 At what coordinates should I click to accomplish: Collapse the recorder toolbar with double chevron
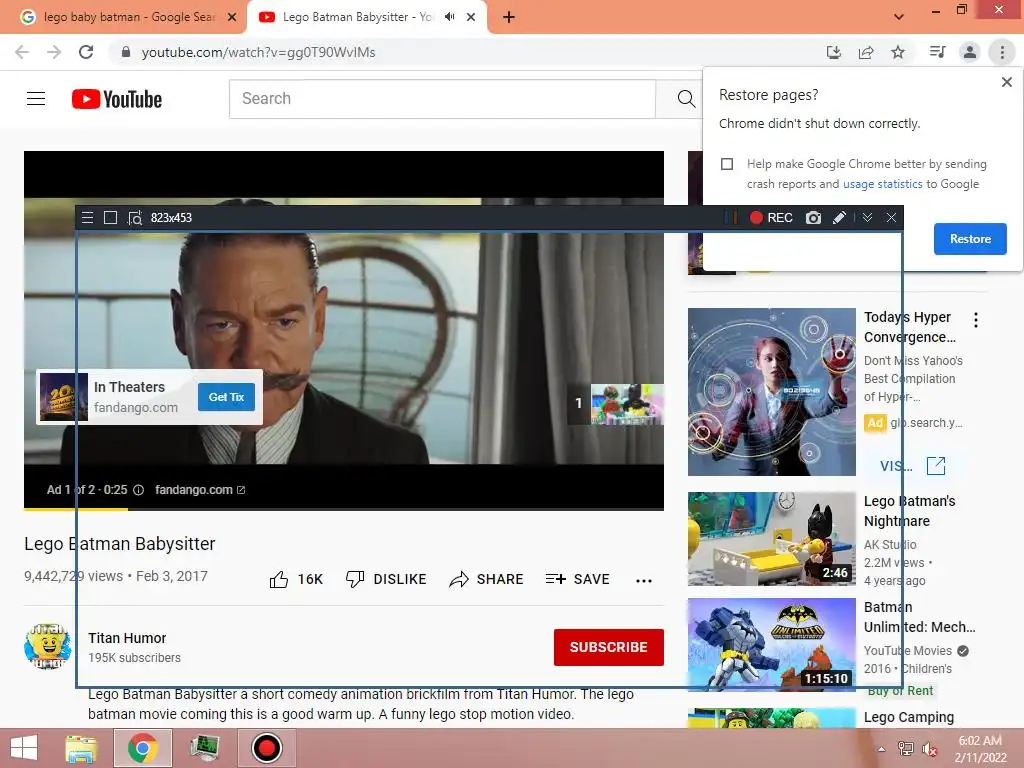pos(867,217)
